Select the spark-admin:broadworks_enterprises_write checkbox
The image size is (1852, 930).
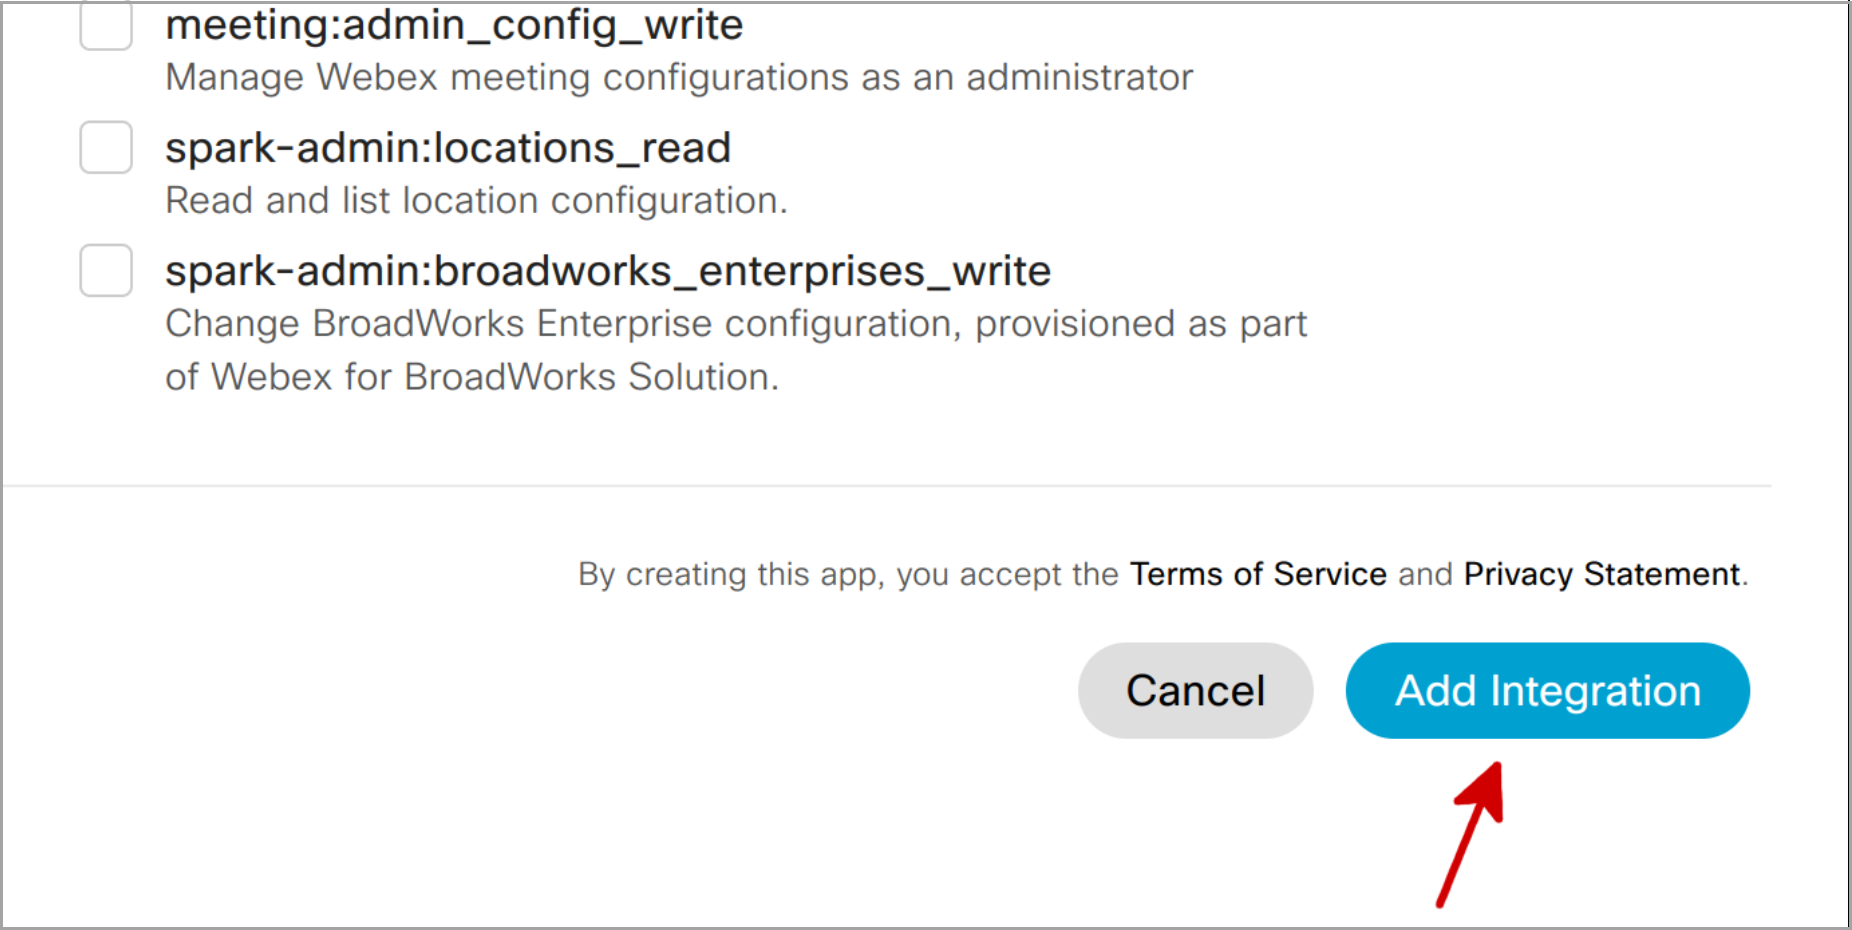pos(105,270)
